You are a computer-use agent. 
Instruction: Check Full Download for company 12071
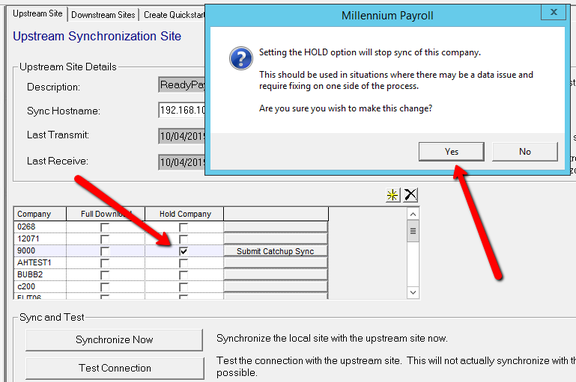[105, 239]
